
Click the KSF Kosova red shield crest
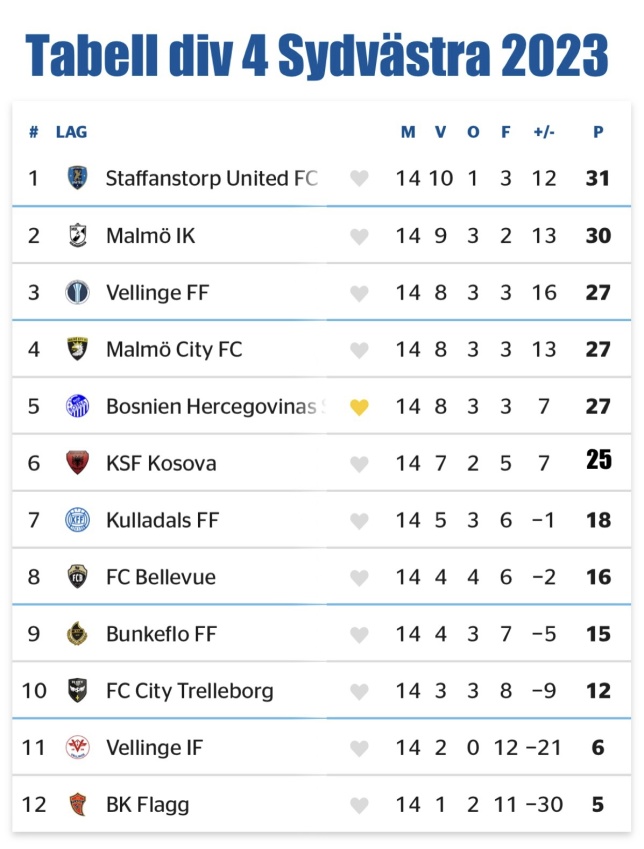[x=77, y=463]
